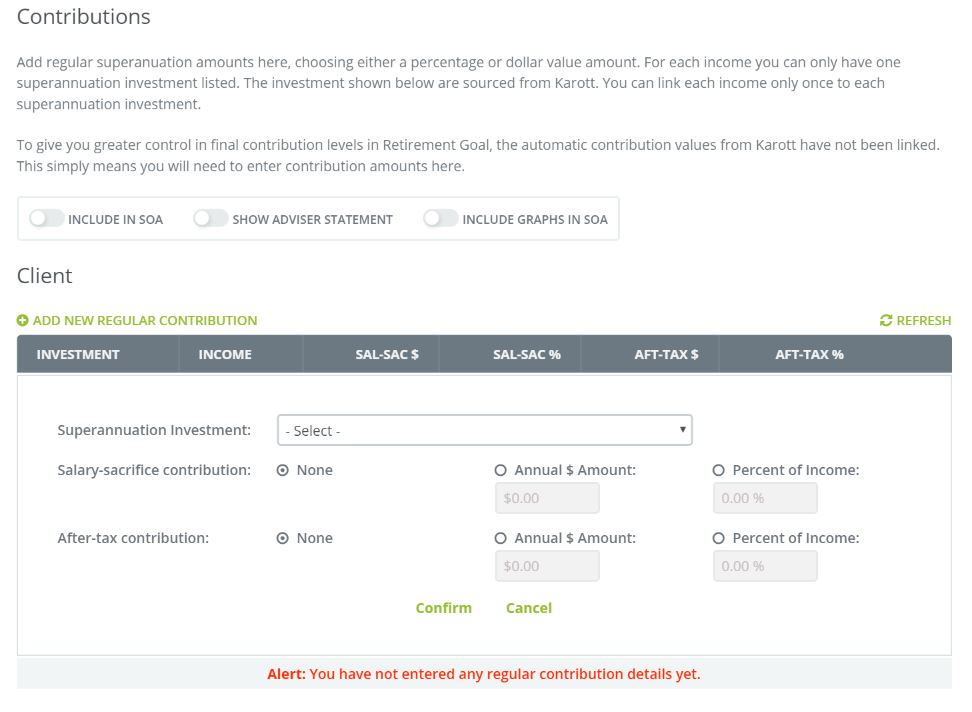The height and width of the screenshot is (712, 972).
Task: Choose Annual $ Amount for Salary-sacrifice
Action: tap(501, 470)
